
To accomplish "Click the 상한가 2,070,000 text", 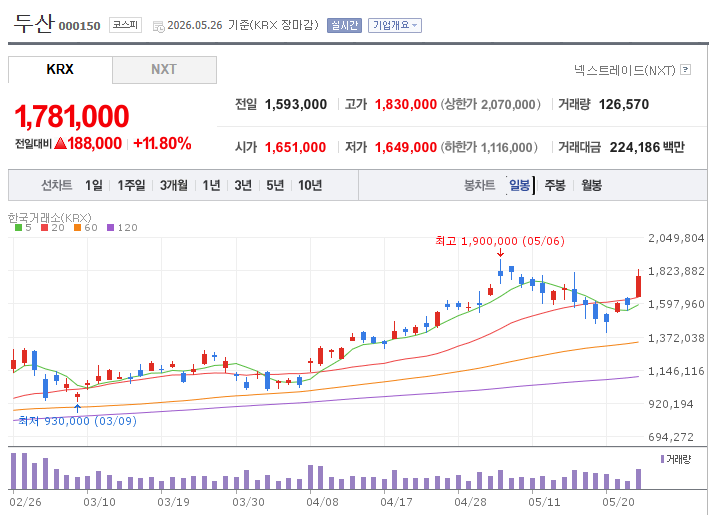I will [x=491, y=104].
